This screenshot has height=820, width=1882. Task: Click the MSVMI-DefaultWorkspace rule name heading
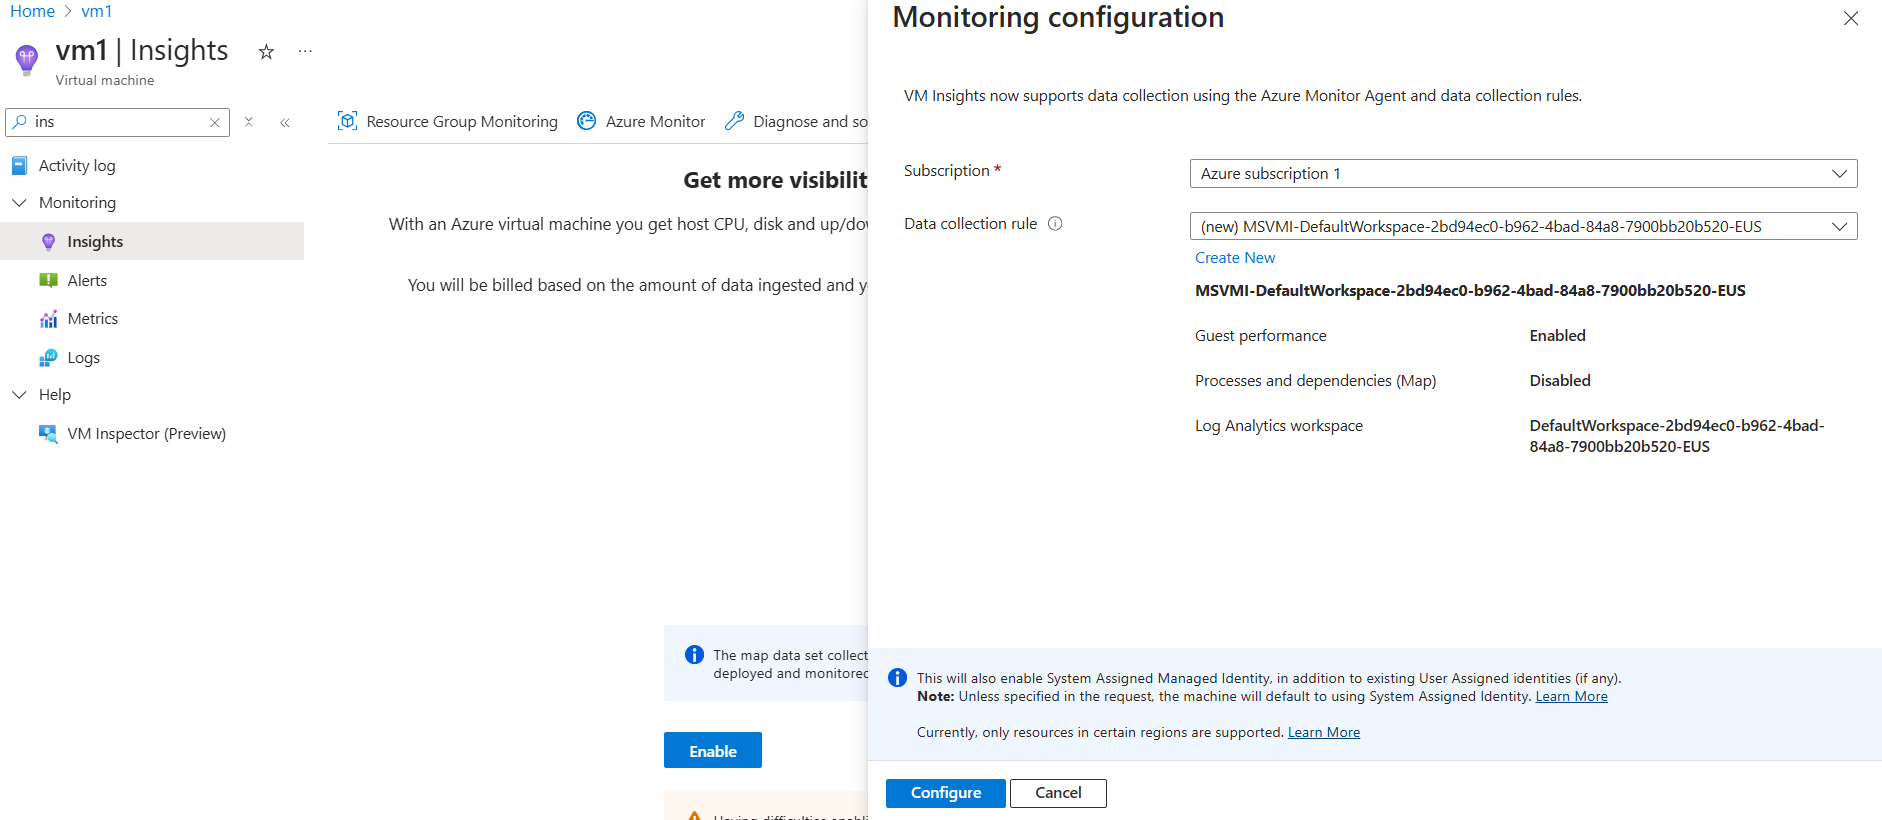tap(1470, 291)
